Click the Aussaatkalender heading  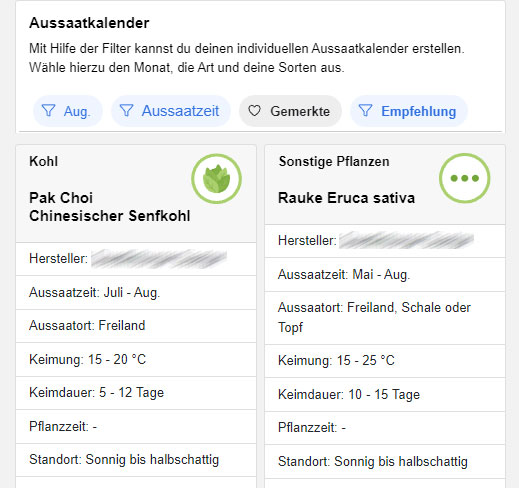[x=89, y=23]
